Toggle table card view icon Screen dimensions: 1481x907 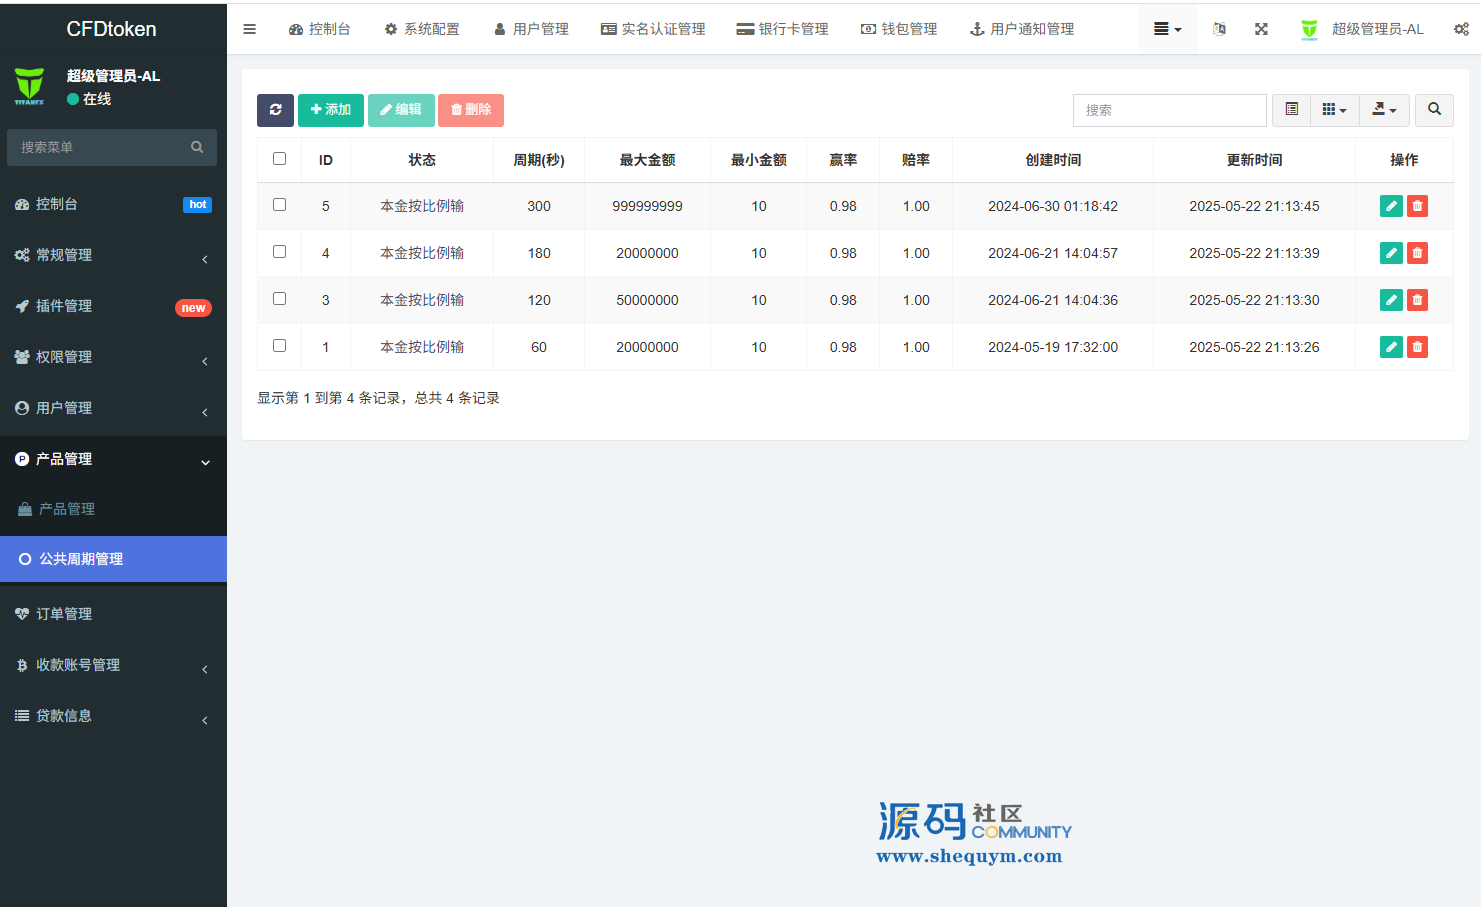coord(1291,110)
